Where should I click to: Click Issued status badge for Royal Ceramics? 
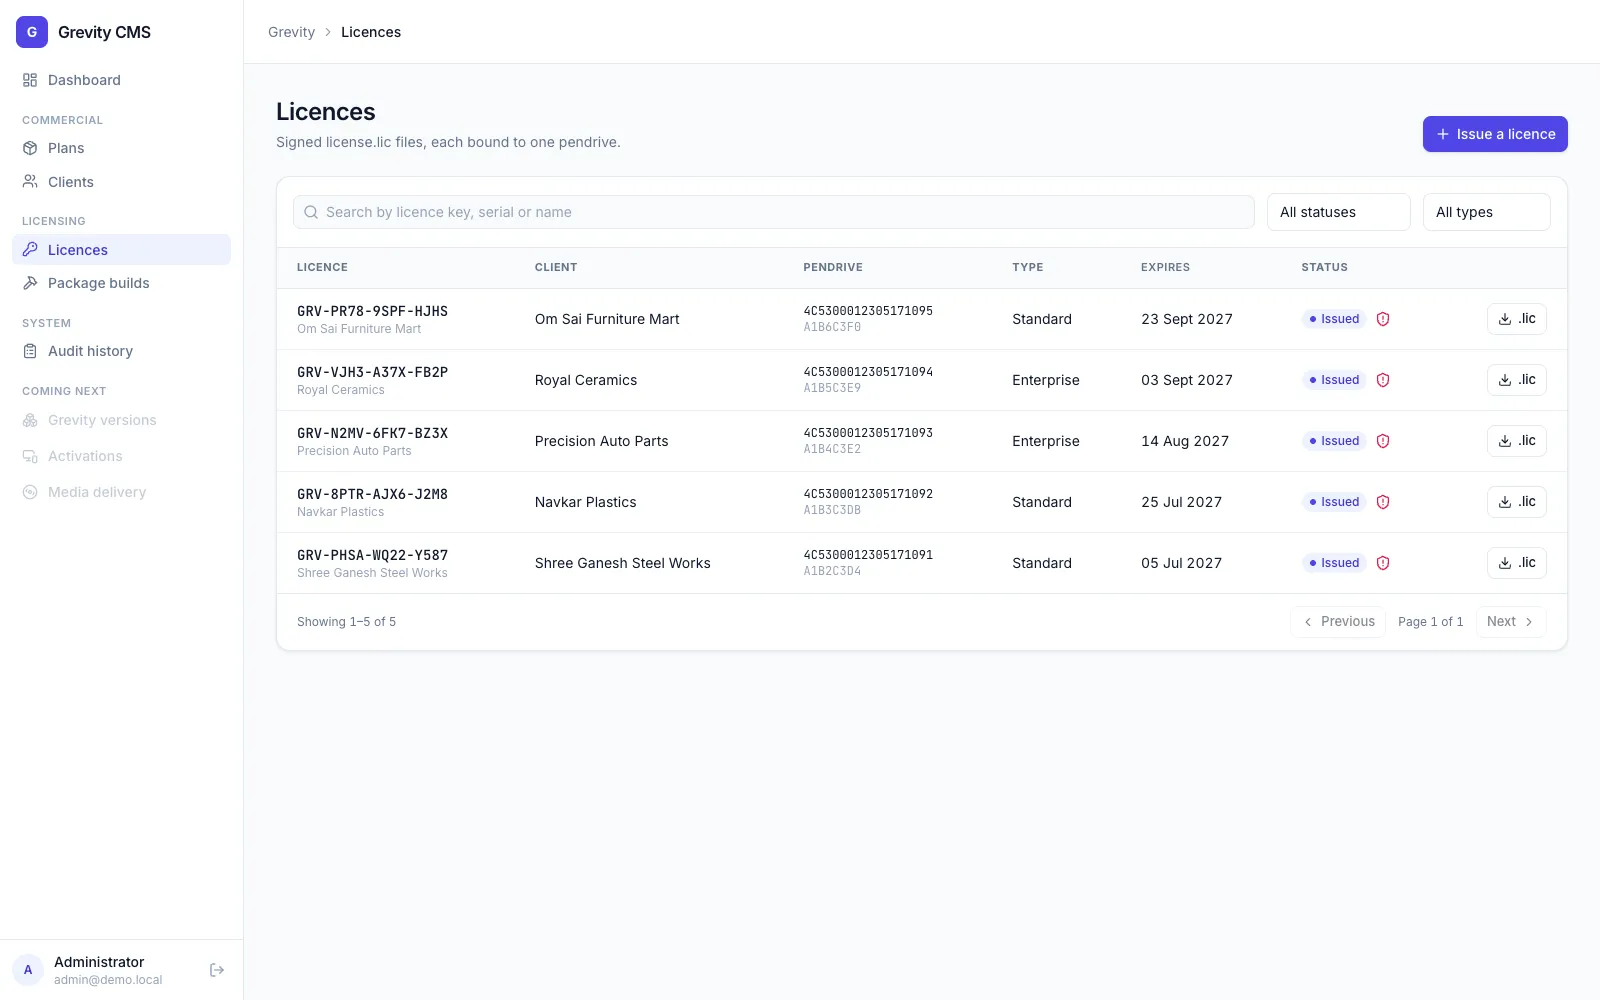coord(1334,380)
